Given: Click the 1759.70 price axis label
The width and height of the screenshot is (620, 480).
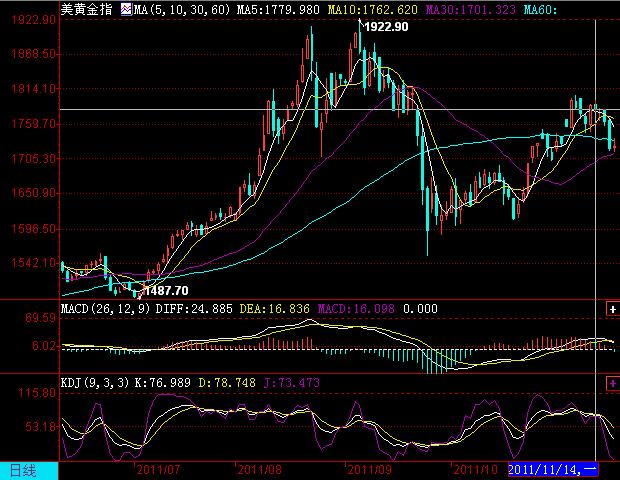Looking at the screenshot, I should (34, 124).
